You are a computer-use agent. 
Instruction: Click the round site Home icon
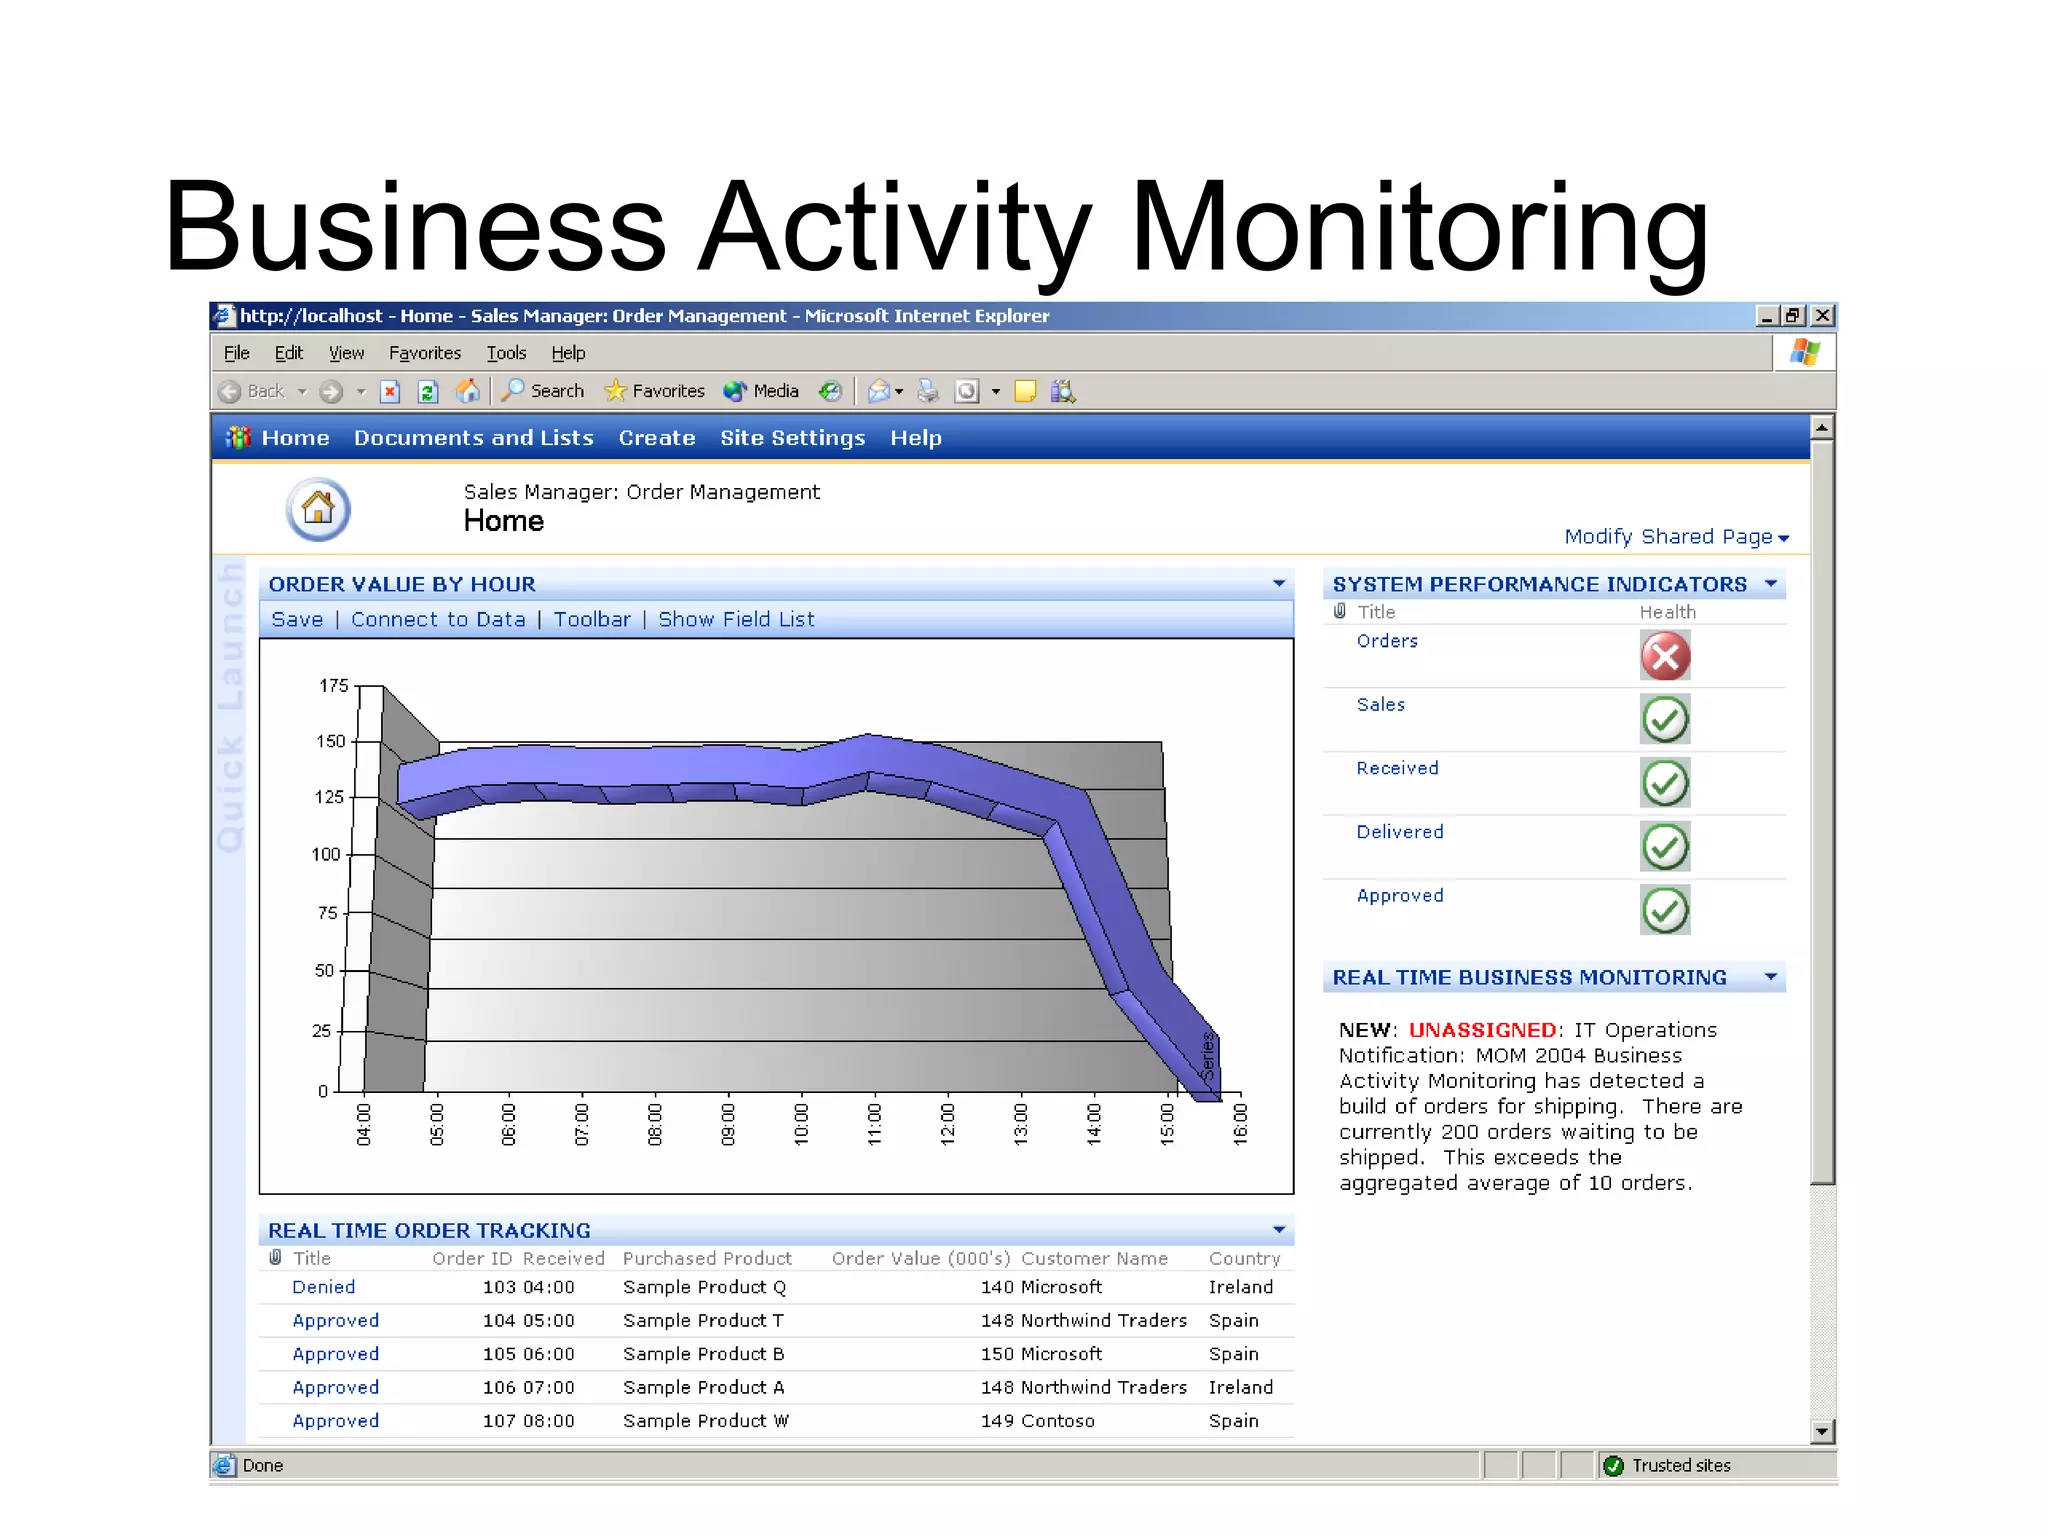click(318, 509)
